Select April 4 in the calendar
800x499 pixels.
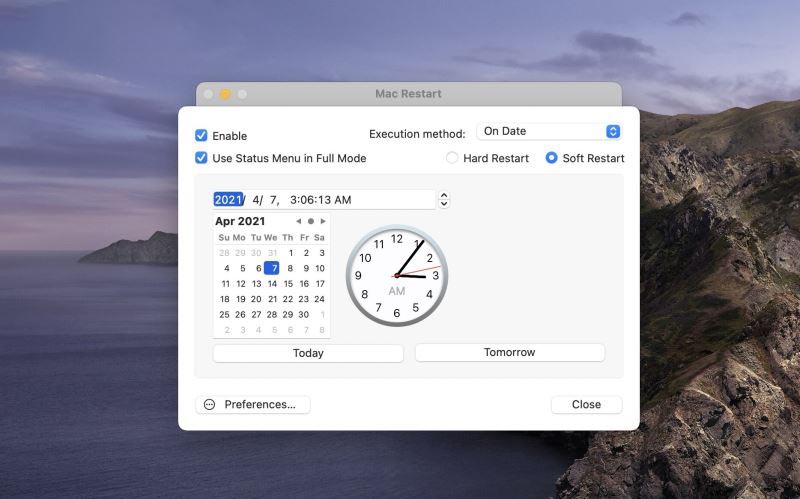(x=227, y=268)
